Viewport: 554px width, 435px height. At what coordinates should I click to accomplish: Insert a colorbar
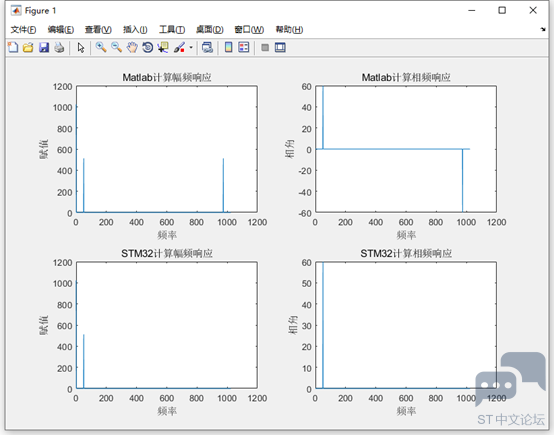coord(229,47)
